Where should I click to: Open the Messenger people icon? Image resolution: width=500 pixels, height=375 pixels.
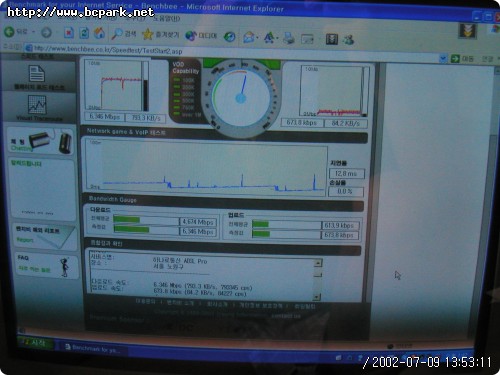[349, 40]
